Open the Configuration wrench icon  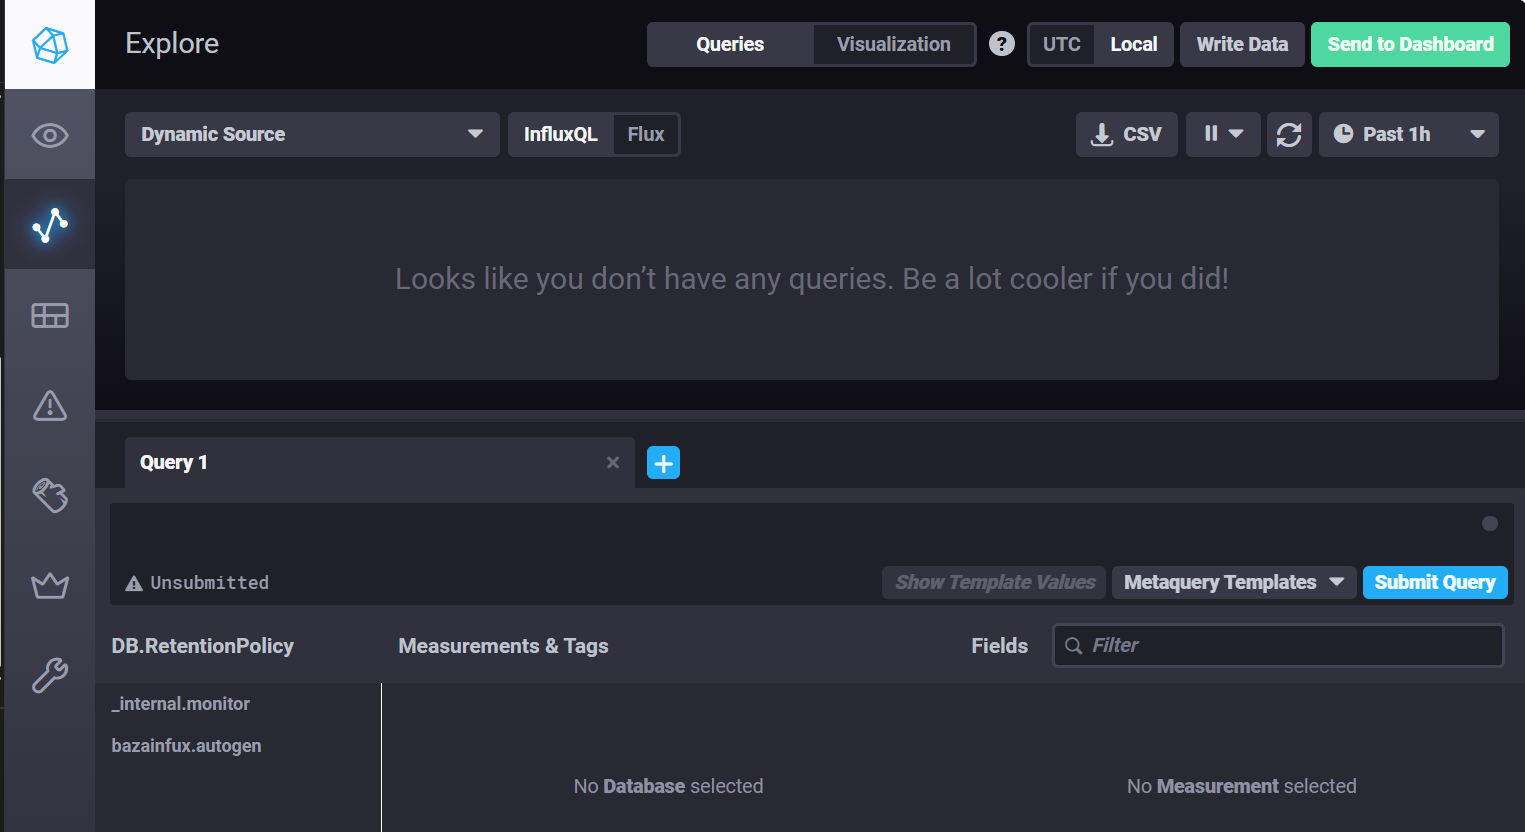50,676
